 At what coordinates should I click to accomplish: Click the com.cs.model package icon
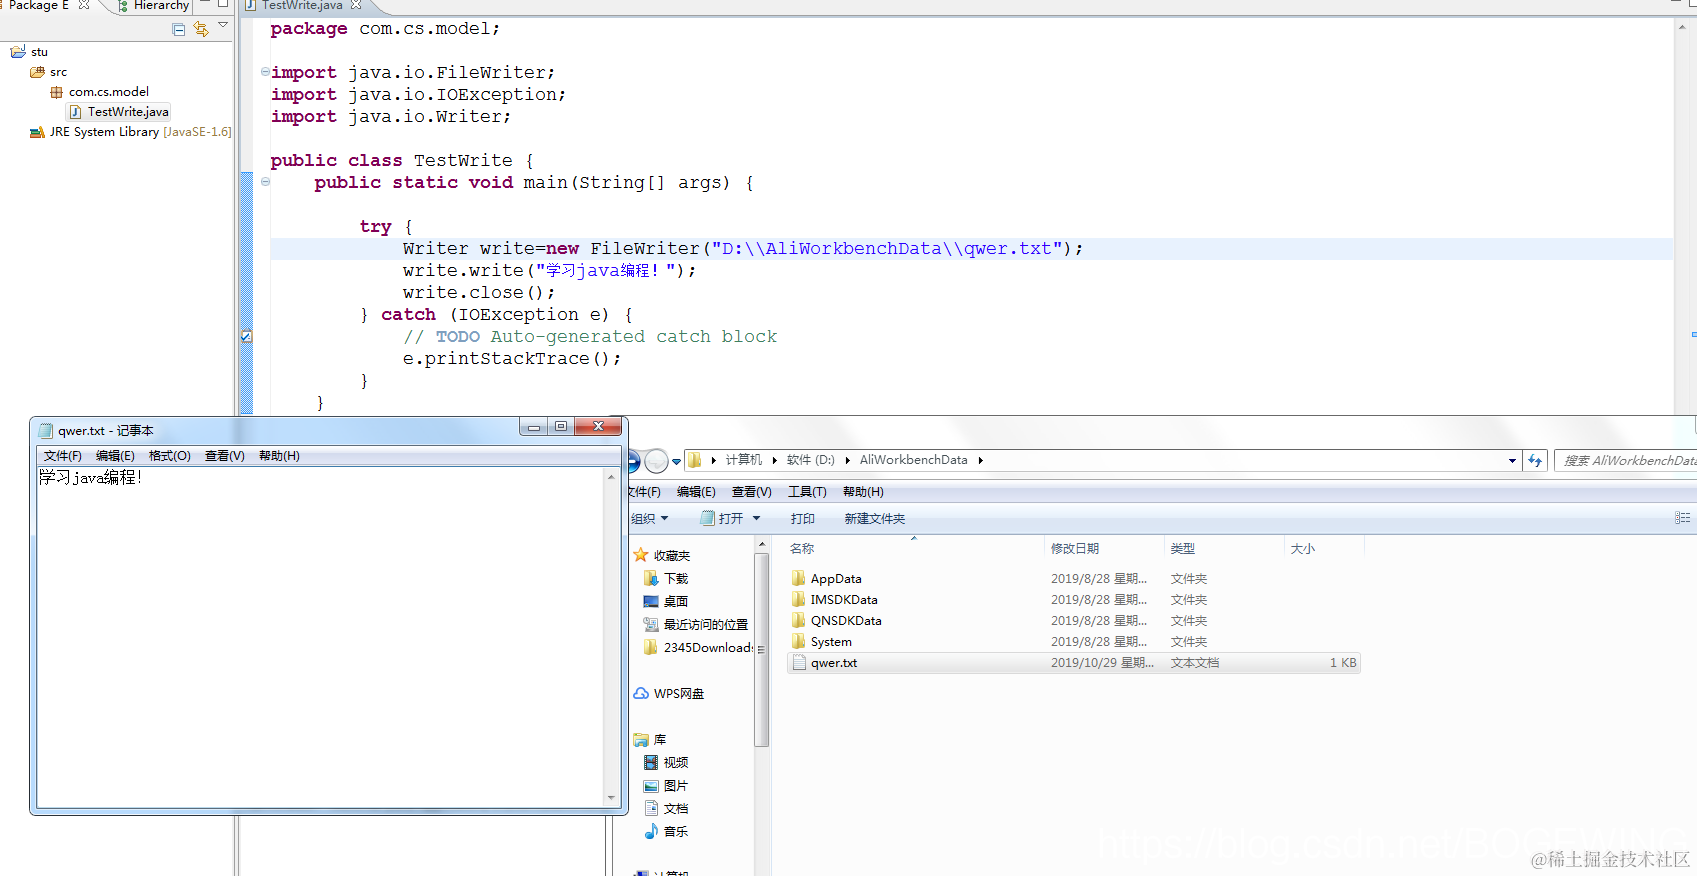point(57,92)
